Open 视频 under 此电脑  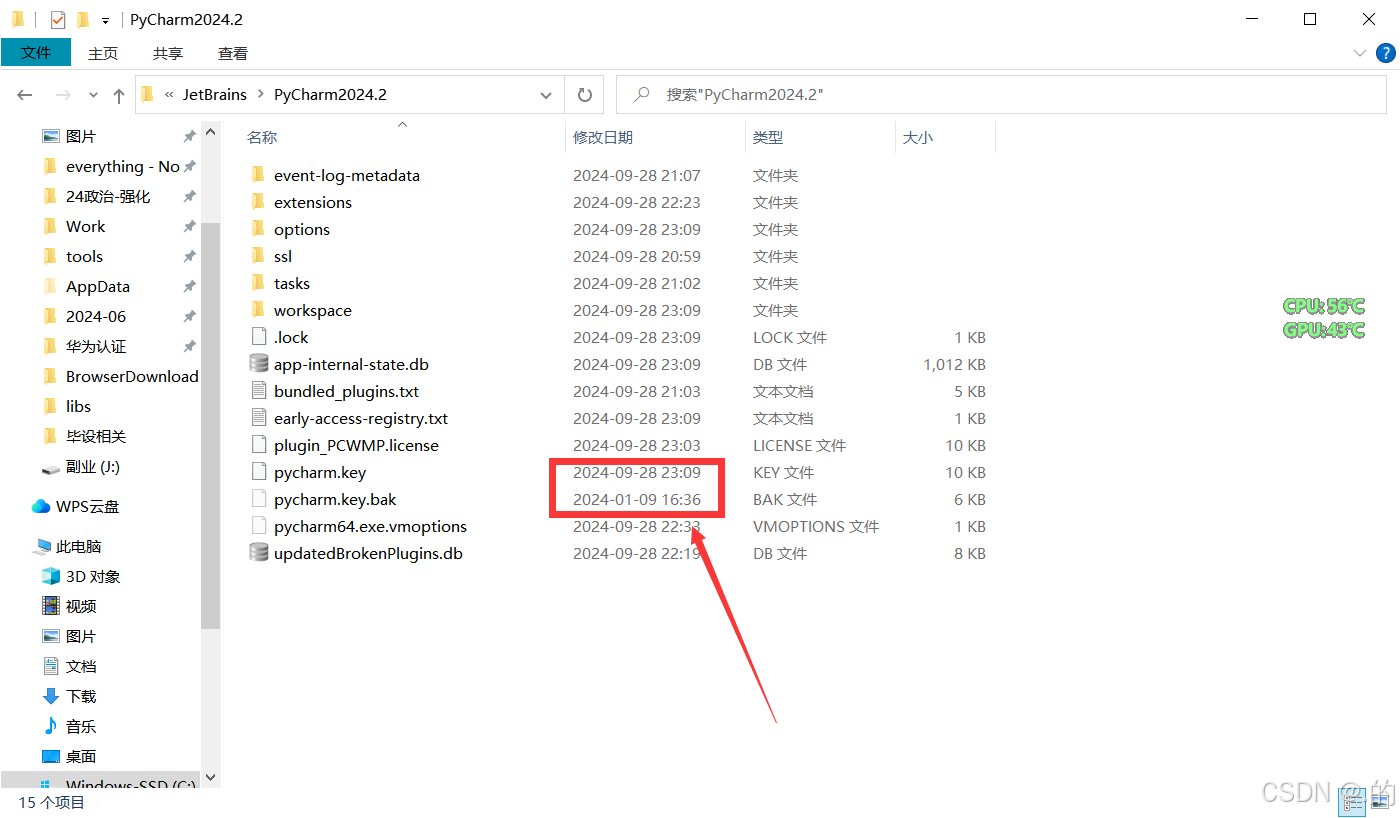[x=81, y=606]
